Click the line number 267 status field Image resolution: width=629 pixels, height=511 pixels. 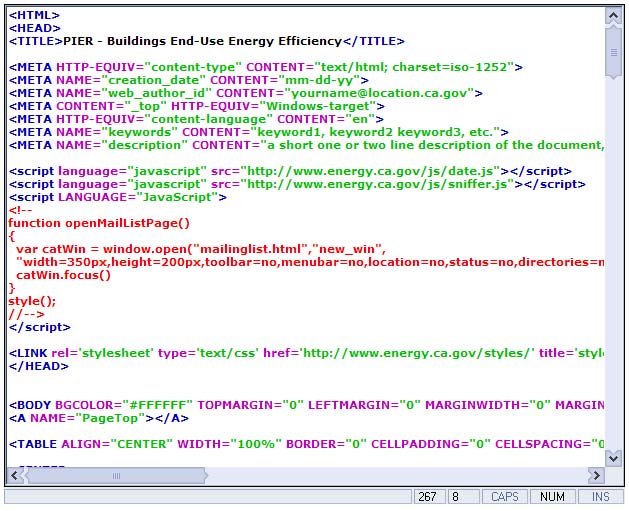429,497
